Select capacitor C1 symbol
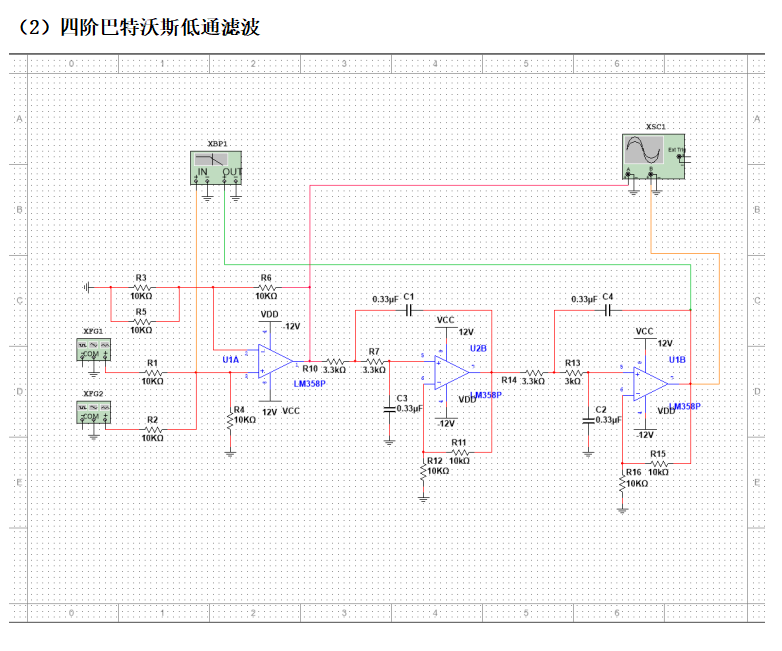Image resolution: width=782 pixels, height=651 pixels. pos(409,311)
